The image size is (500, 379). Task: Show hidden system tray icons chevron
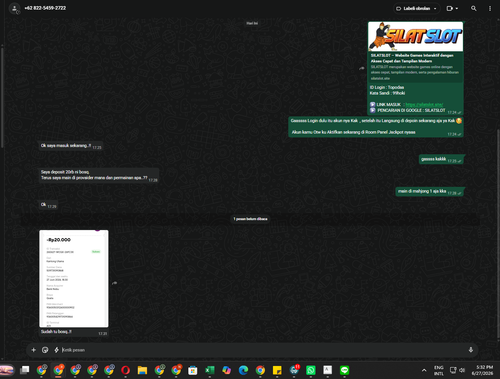[424, 370]
